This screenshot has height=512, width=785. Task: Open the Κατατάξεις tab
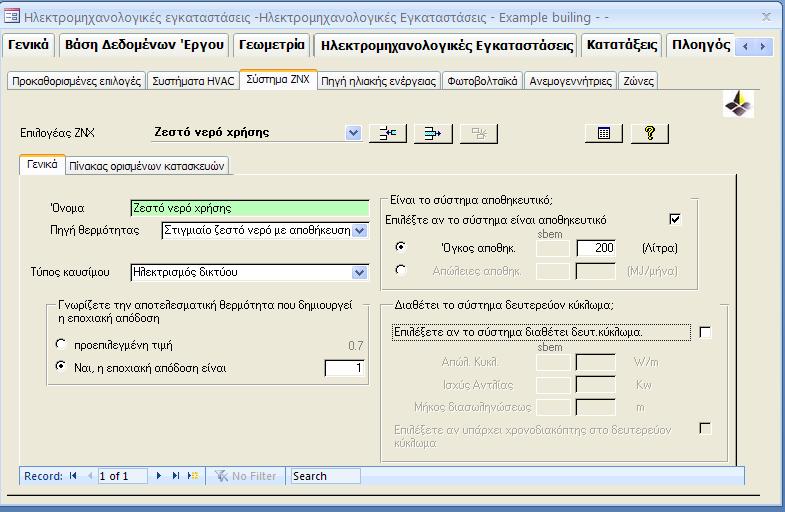622,45
